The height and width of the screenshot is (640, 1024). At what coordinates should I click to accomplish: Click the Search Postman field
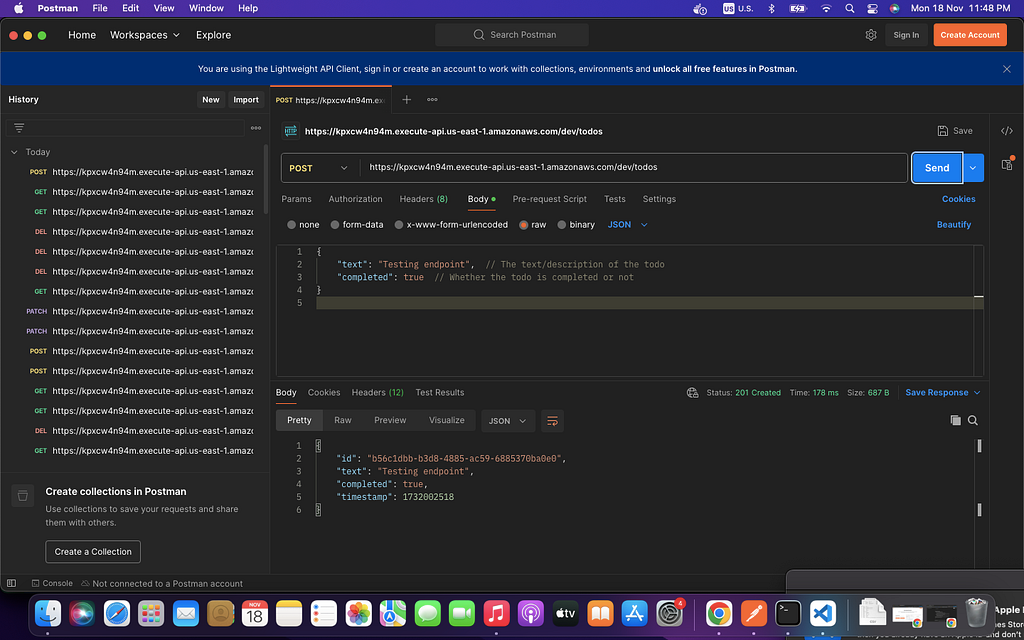(512, 35)
